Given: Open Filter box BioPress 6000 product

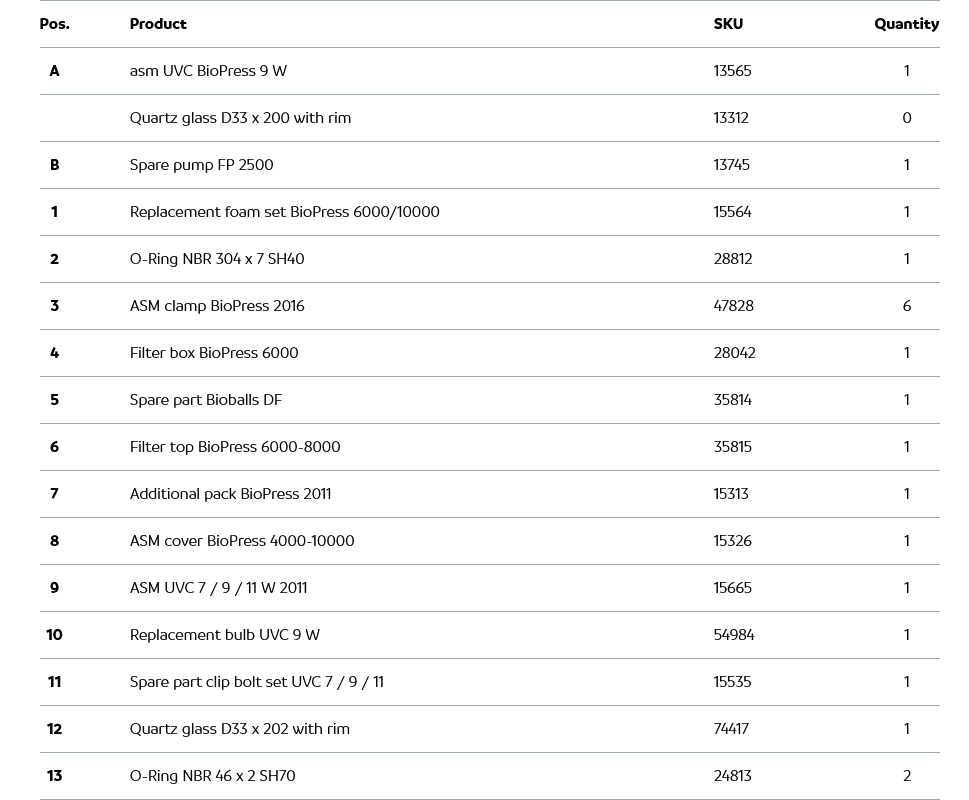Looking at the screenshot, I should [214, 353].
